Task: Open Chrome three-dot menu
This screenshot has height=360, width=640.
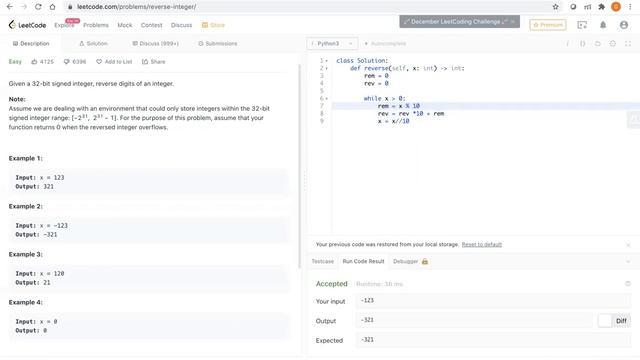Action: pyautogui.click(x=630, y=7)
